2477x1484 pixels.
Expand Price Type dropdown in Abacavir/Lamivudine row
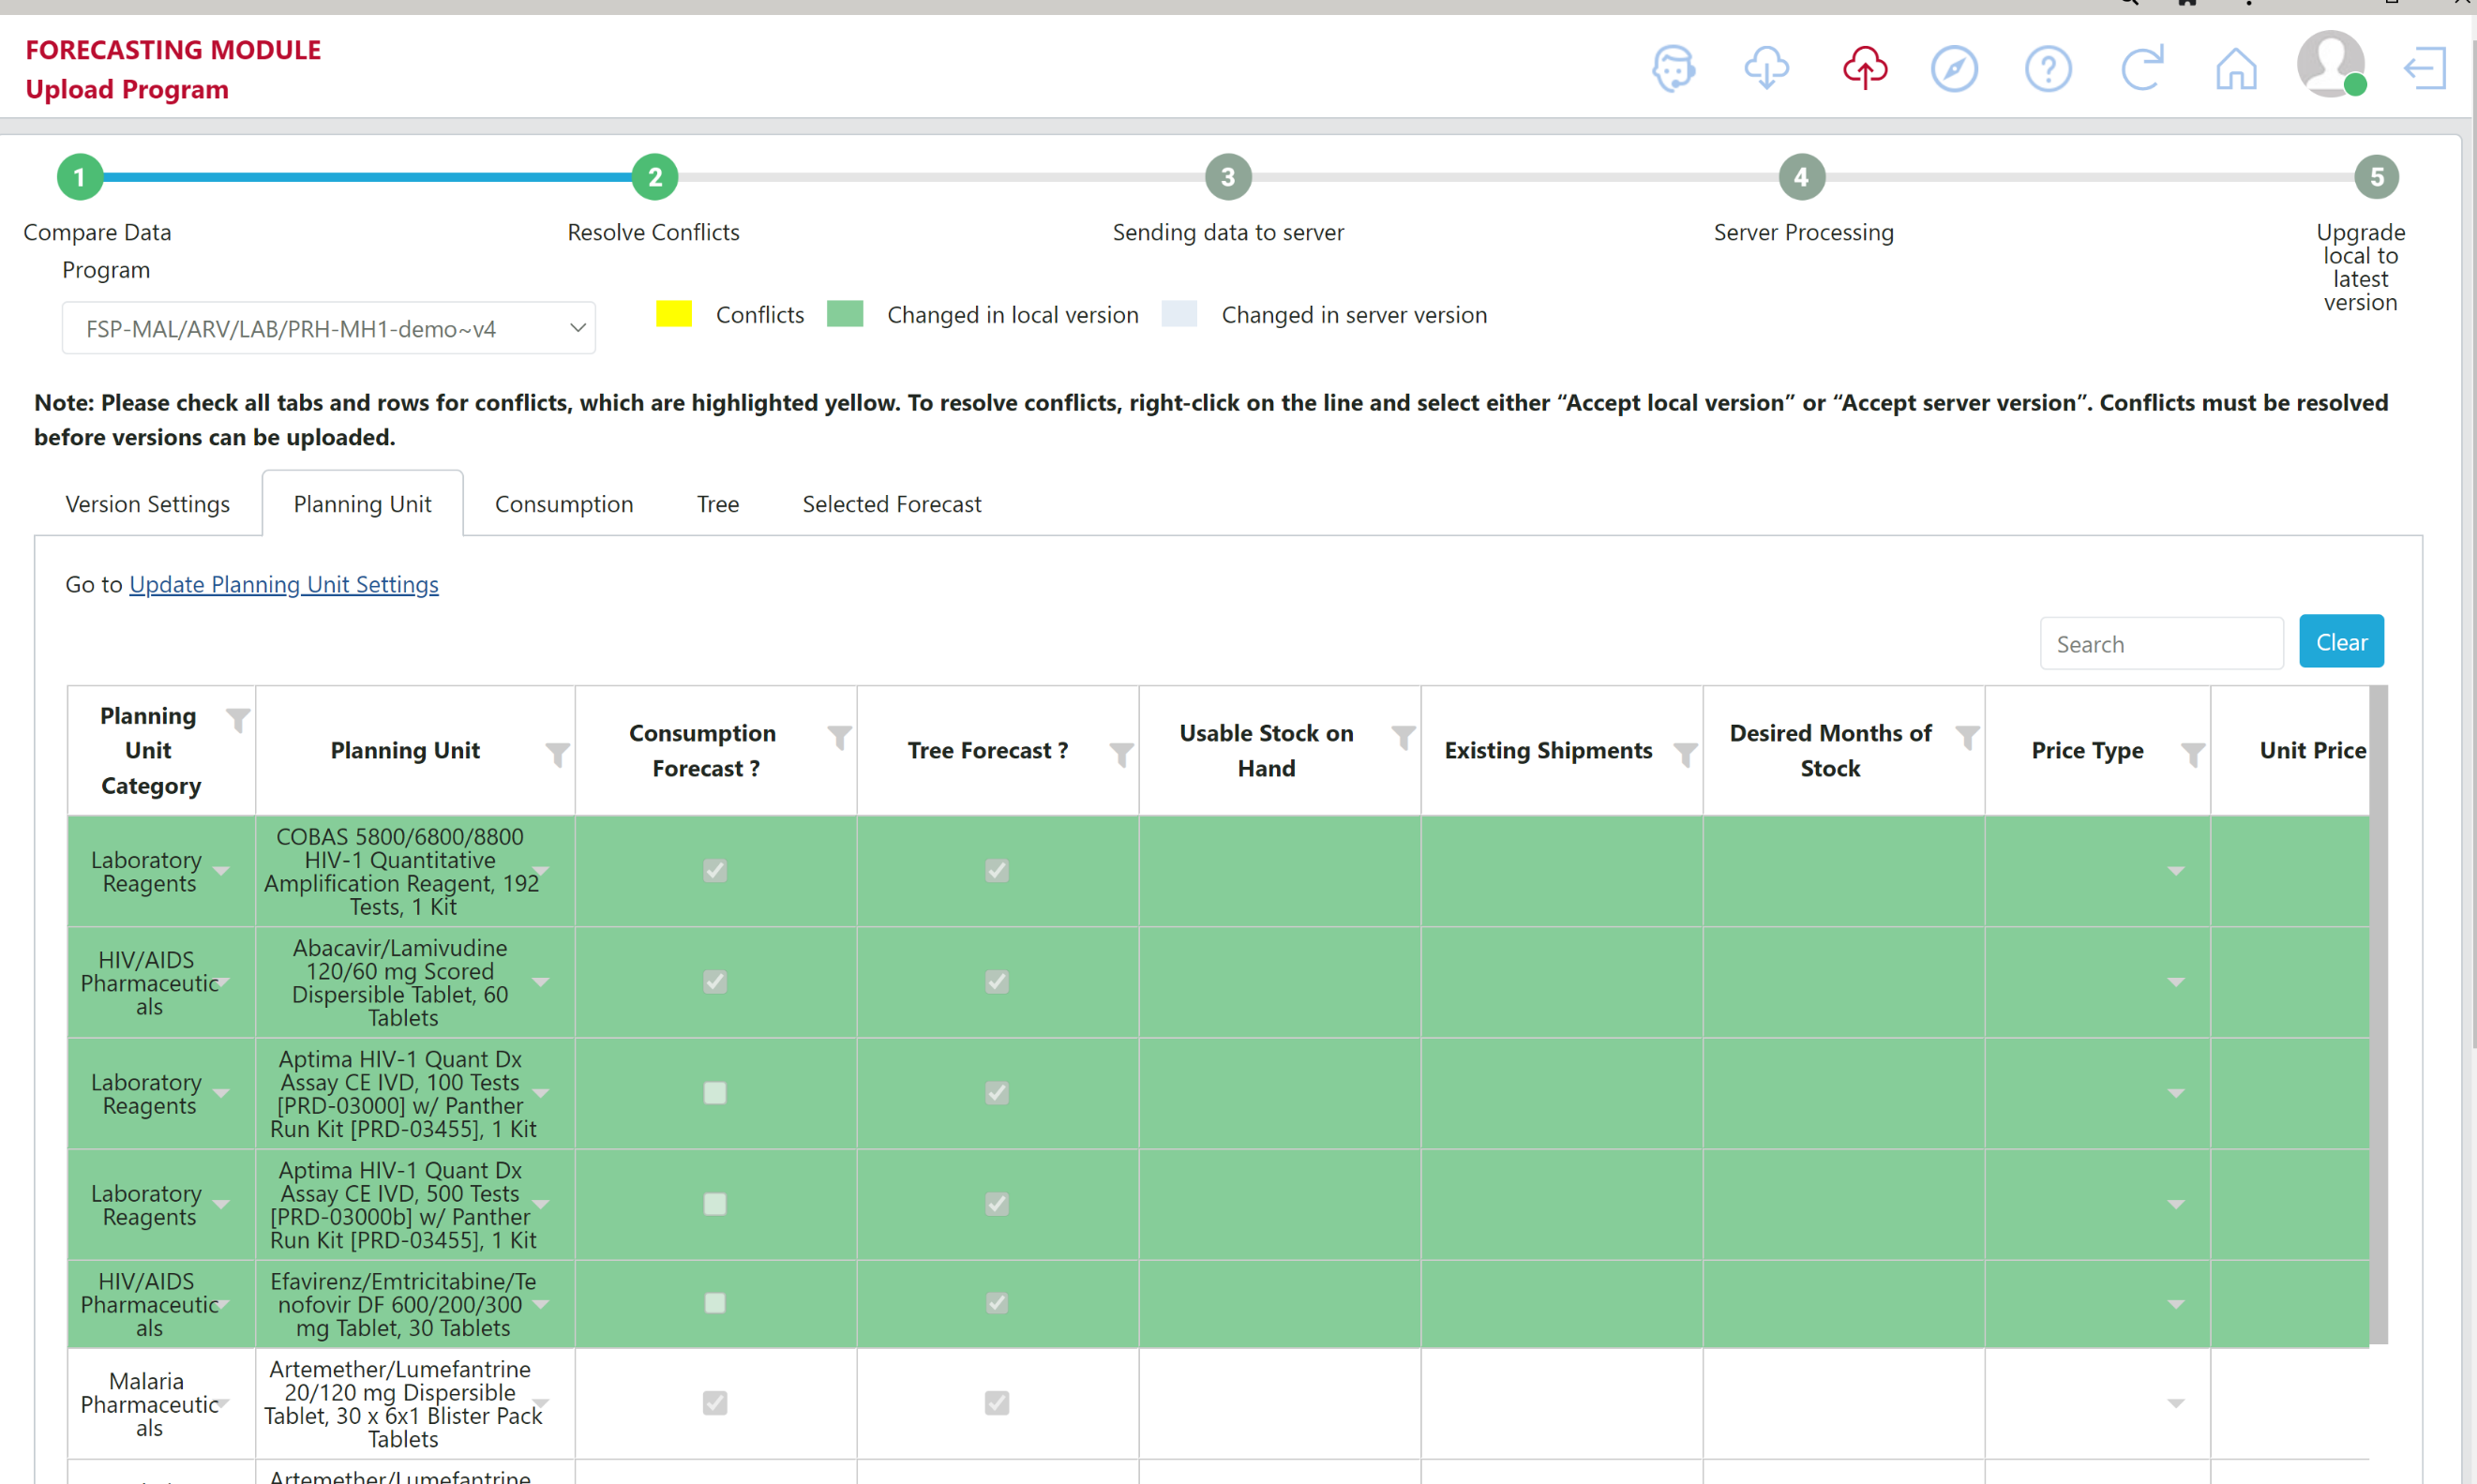tap(2176, 982)
